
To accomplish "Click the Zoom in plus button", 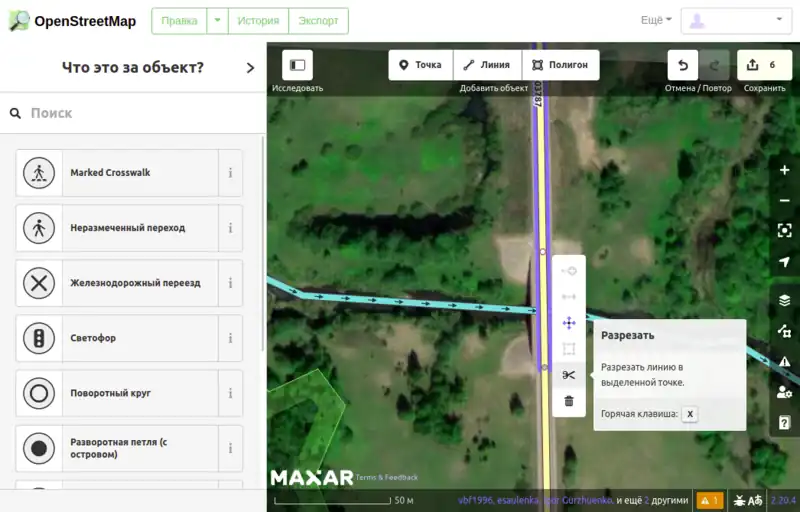I will [x=784, y=170].
